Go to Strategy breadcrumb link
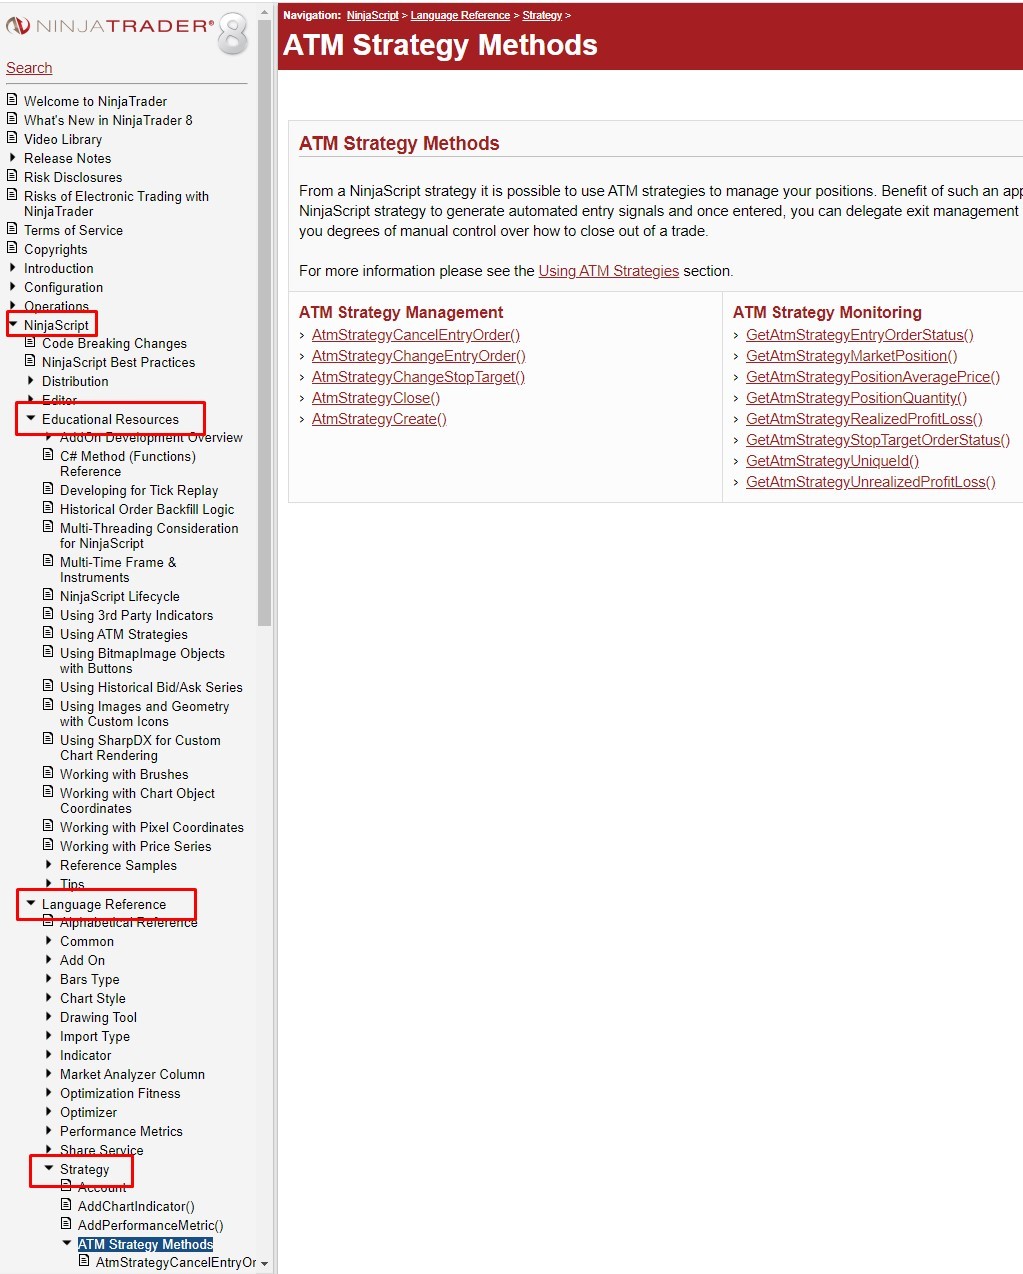 point(542,15)
